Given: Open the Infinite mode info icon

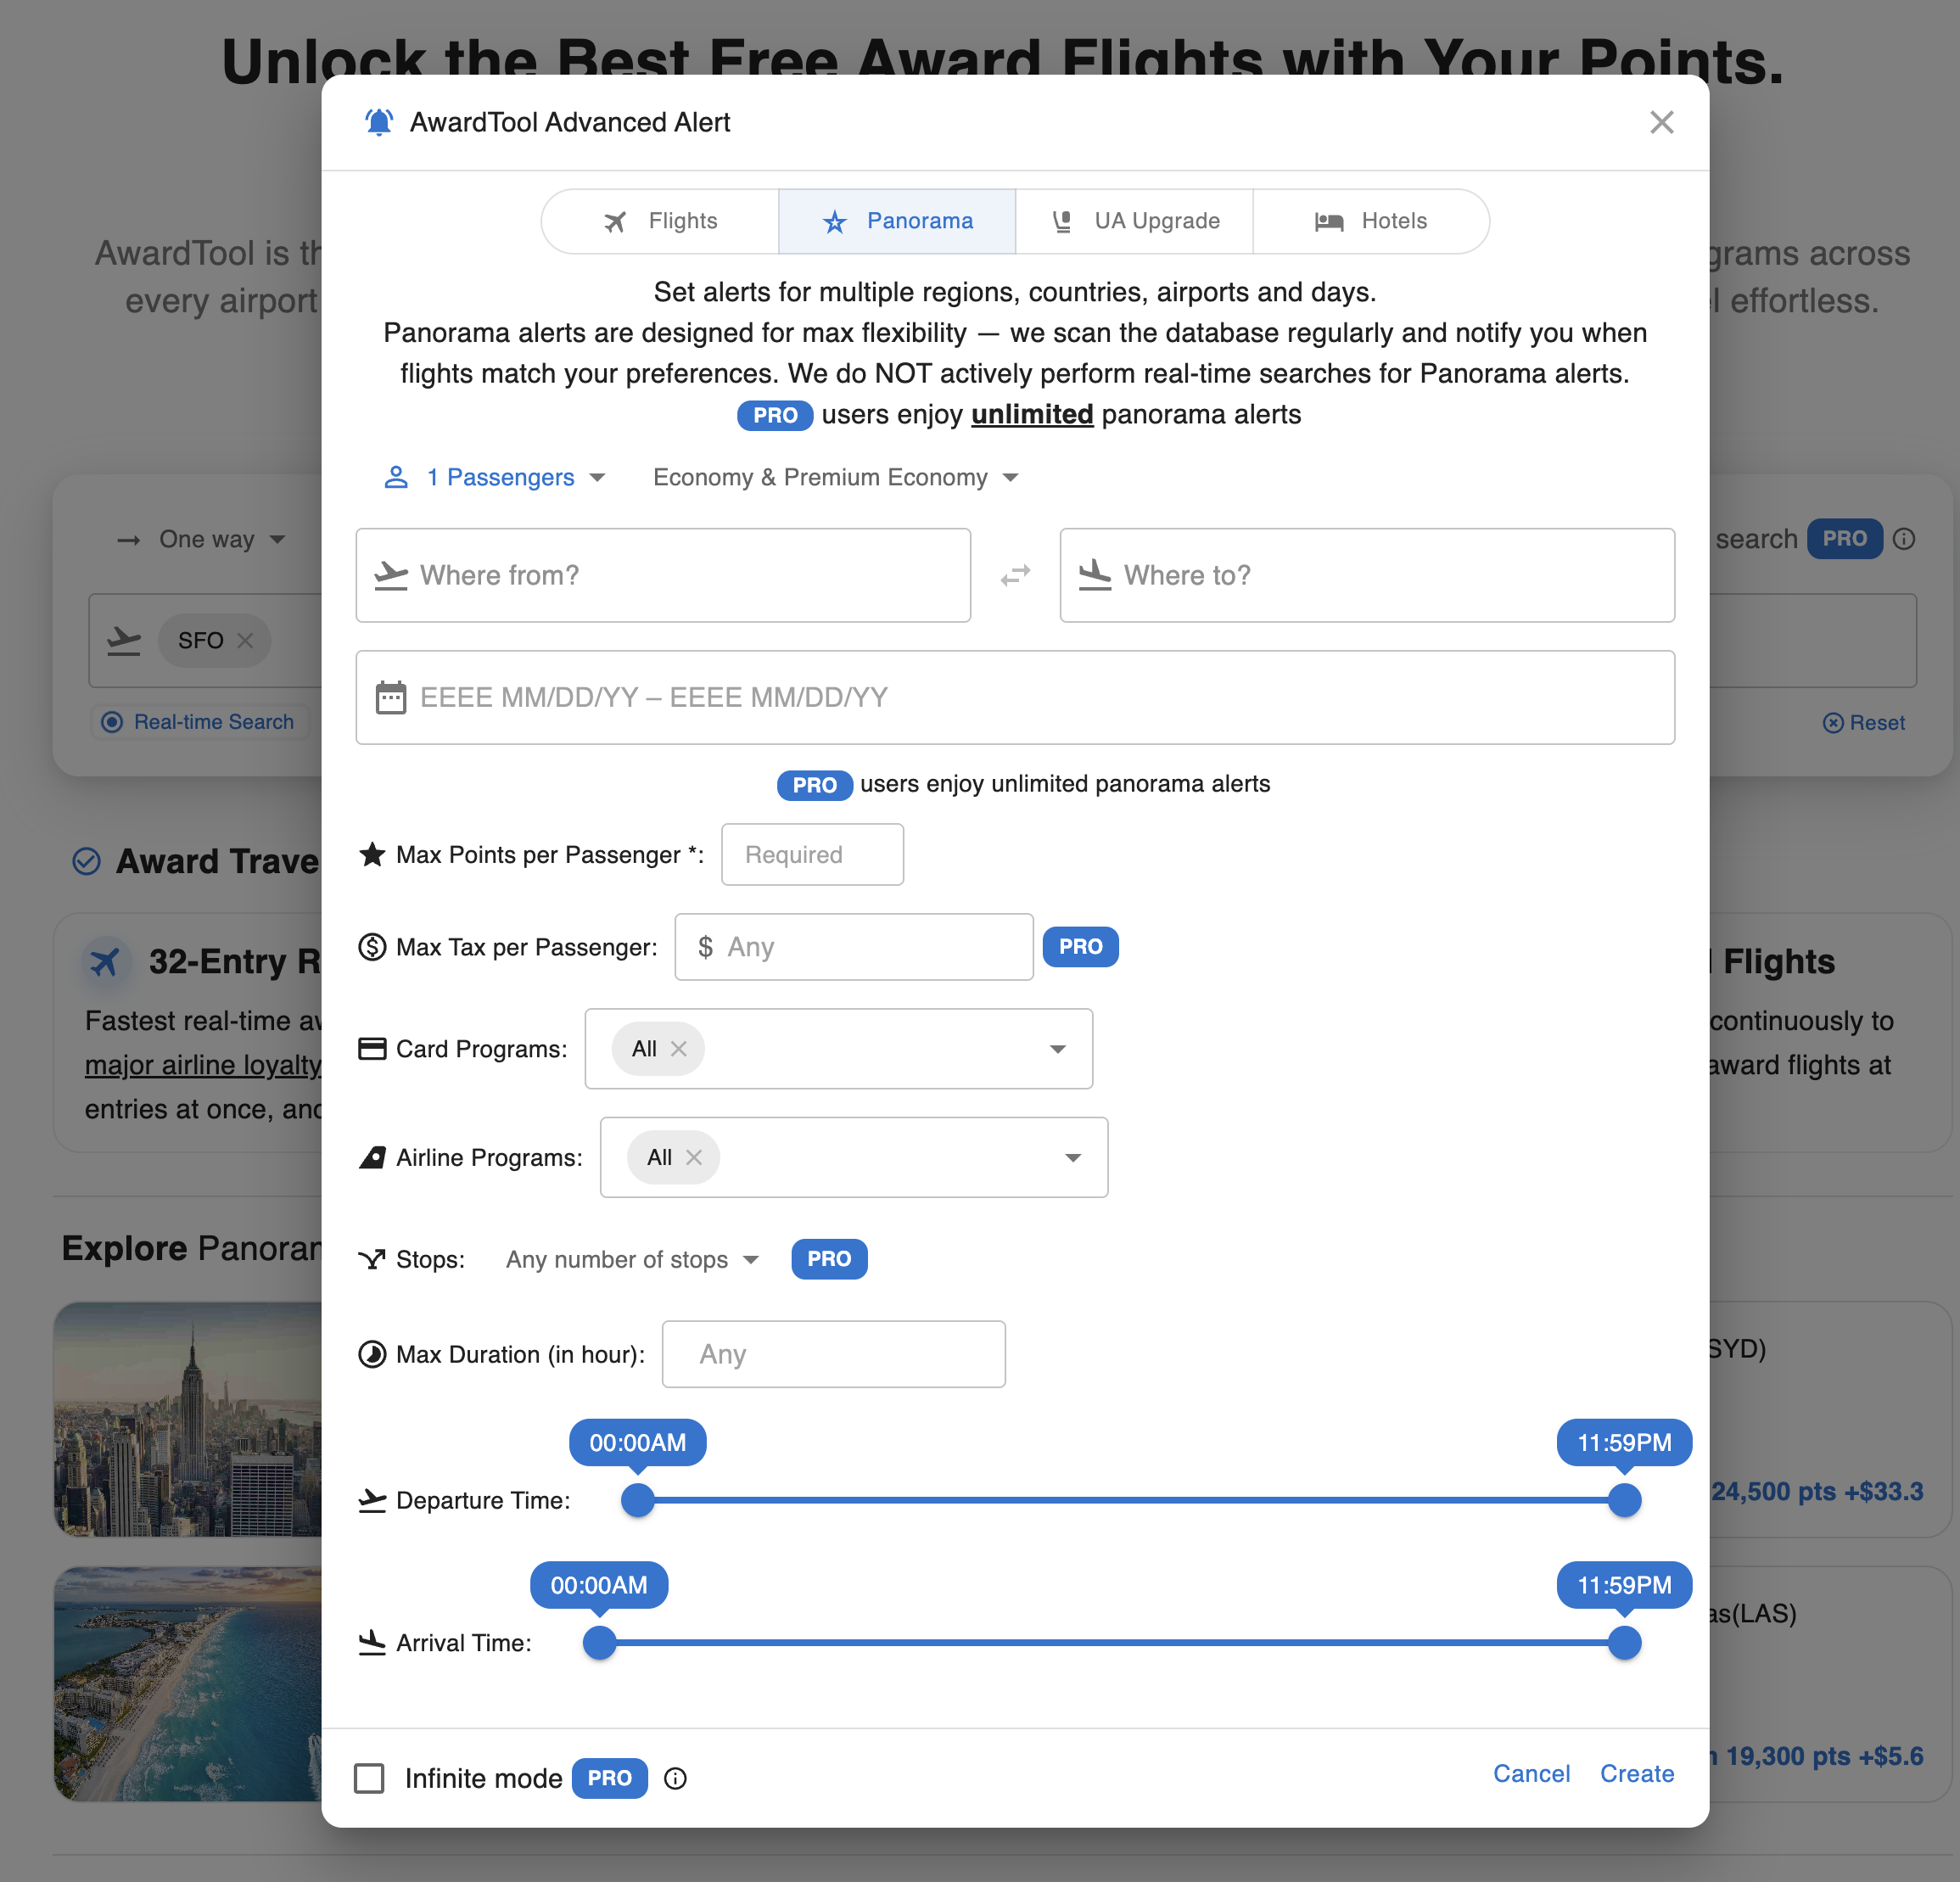Looking at the screenshot, I should pos(675,1778).
